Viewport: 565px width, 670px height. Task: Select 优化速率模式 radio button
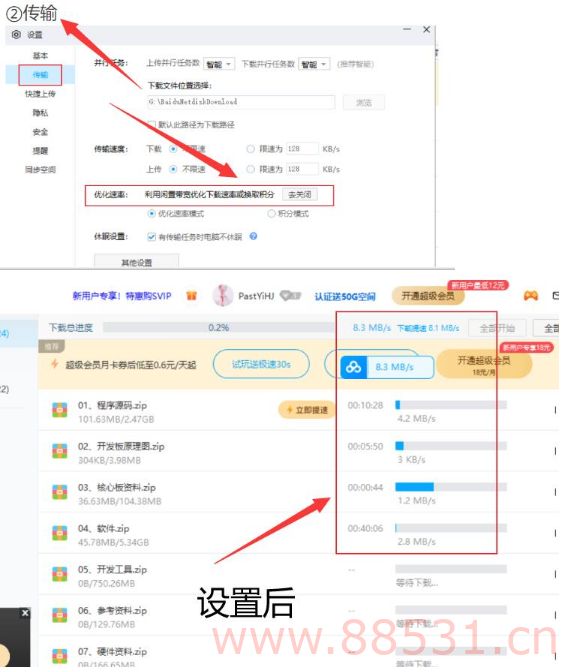pyautogui.click(x=151, y=213)
